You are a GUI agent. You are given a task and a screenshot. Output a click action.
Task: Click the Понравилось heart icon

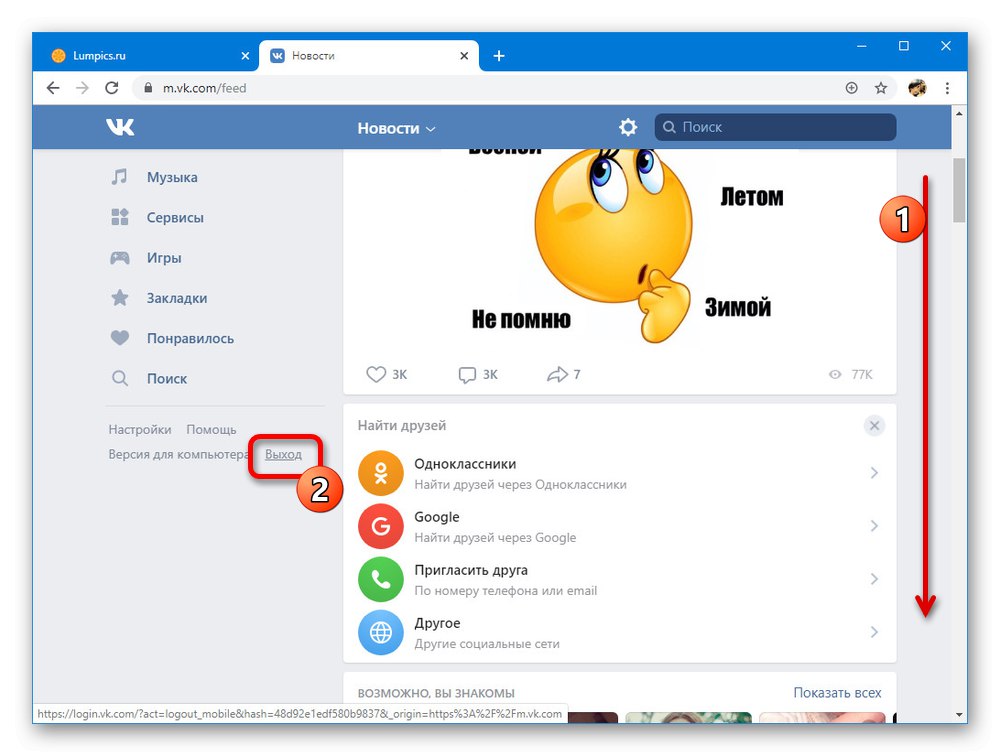click(119, 337)
